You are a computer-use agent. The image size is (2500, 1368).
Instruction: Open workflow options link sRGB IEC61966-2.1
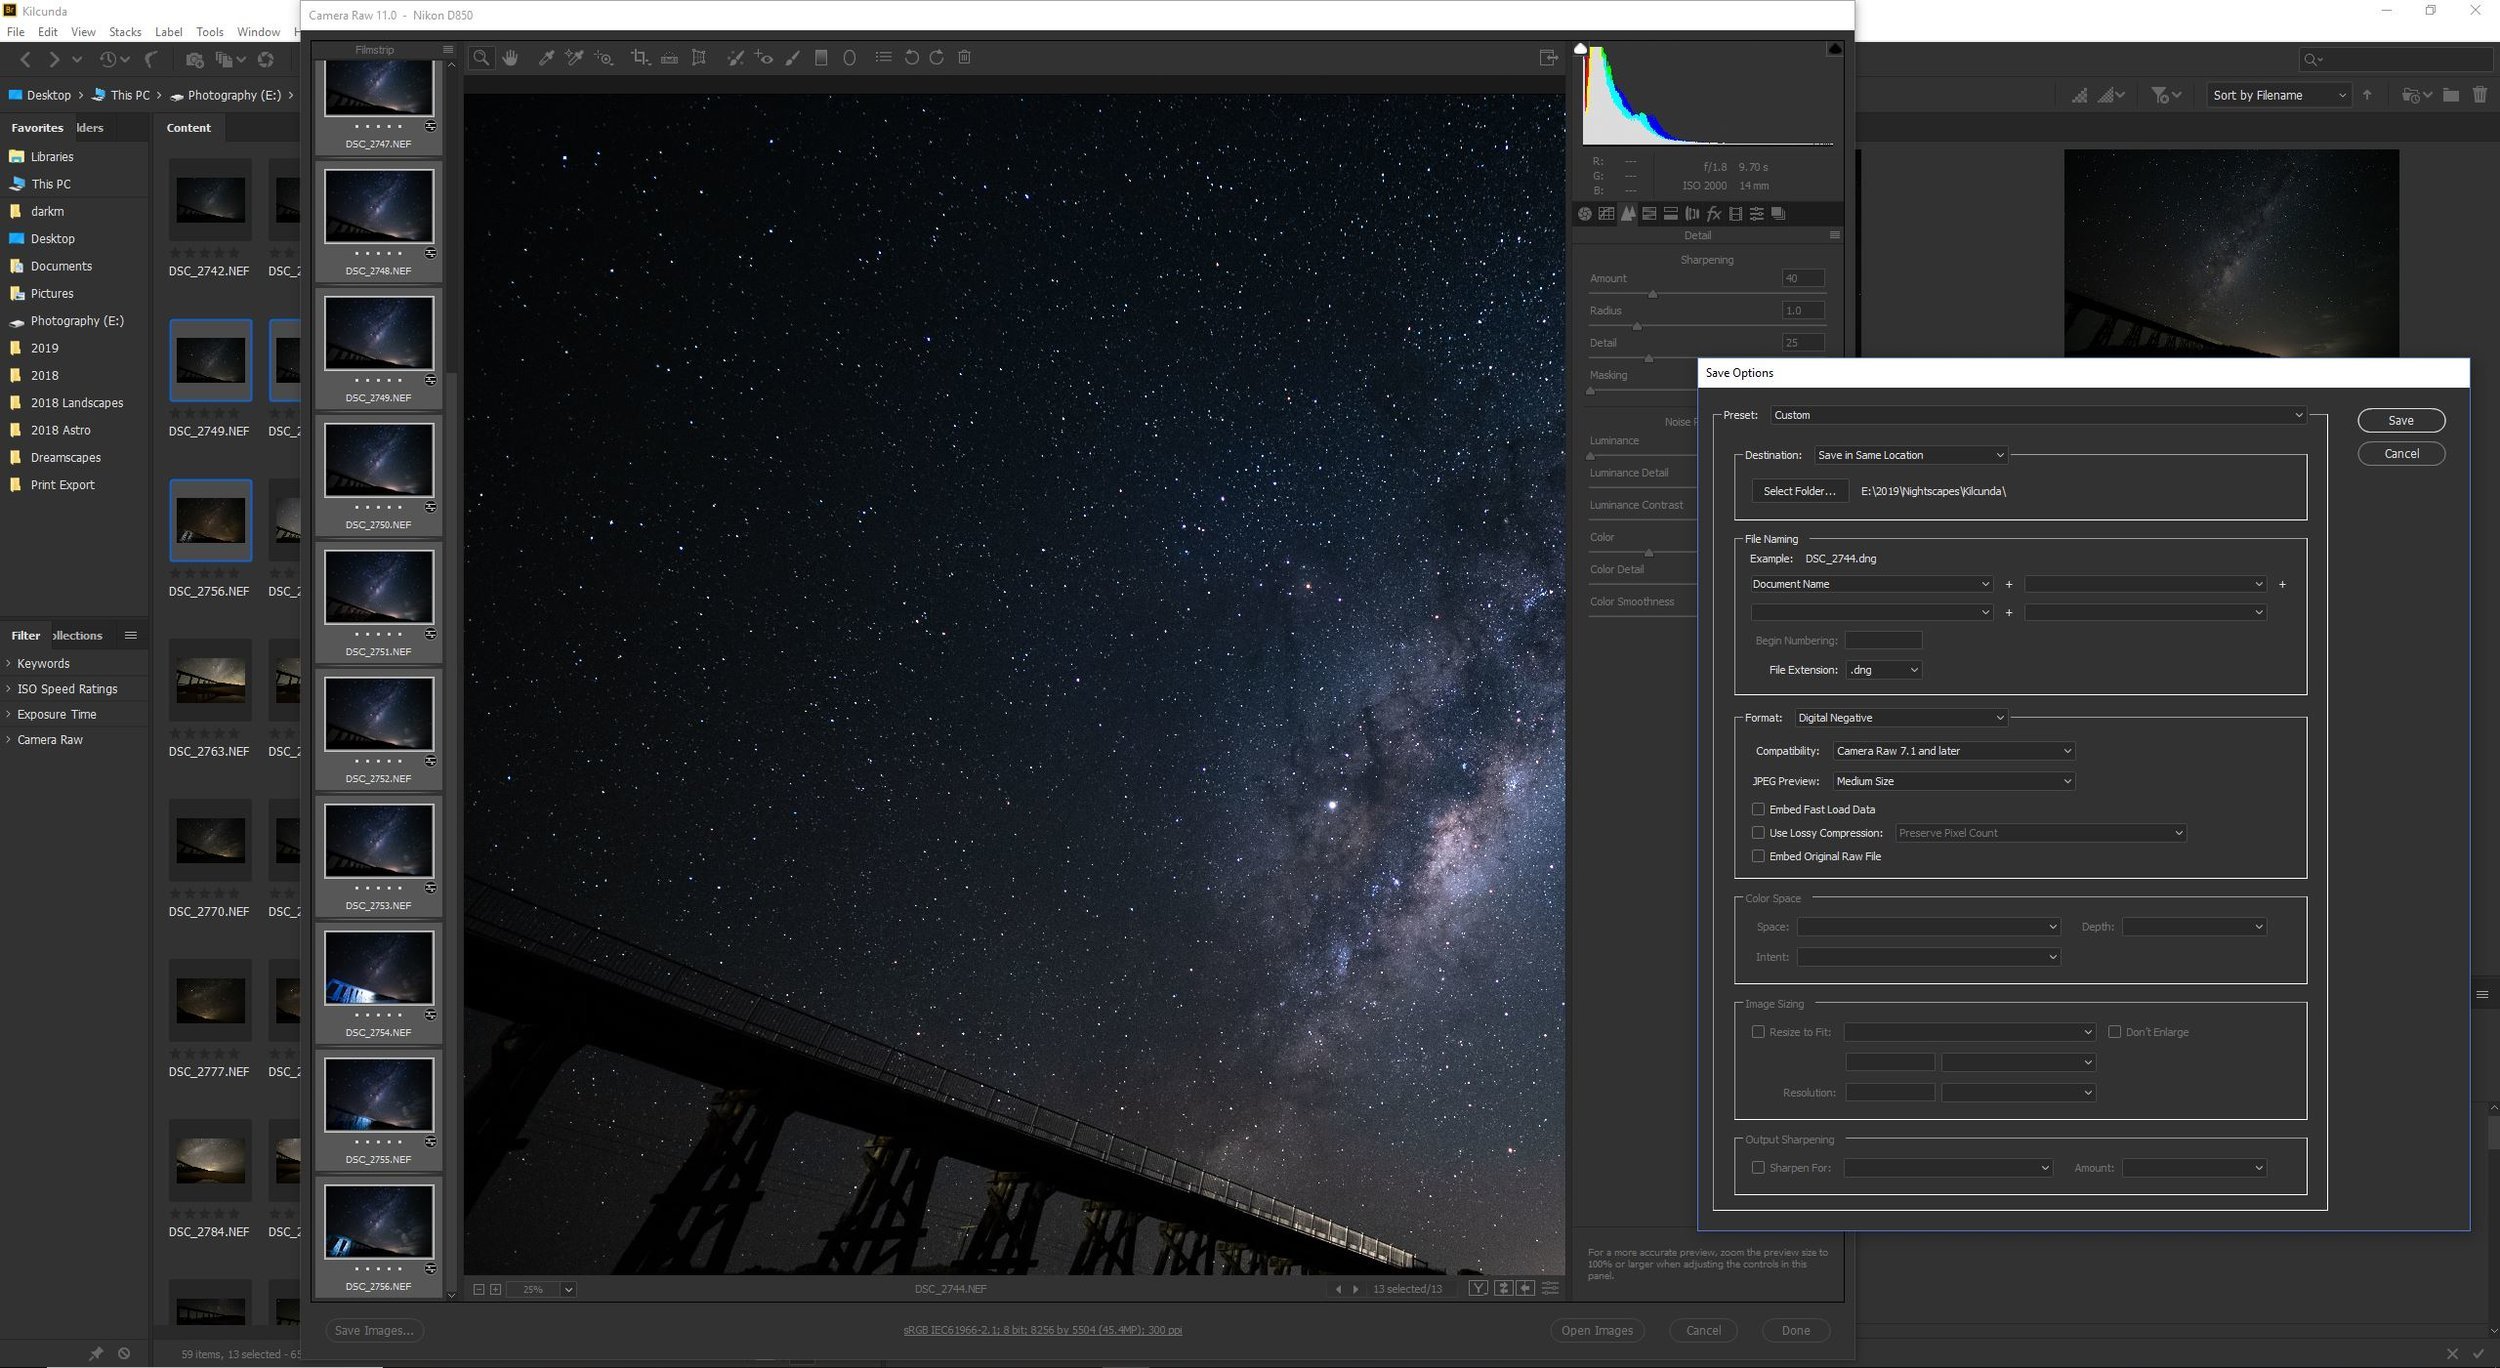pyautogui.click(x=1042, y=1330)
